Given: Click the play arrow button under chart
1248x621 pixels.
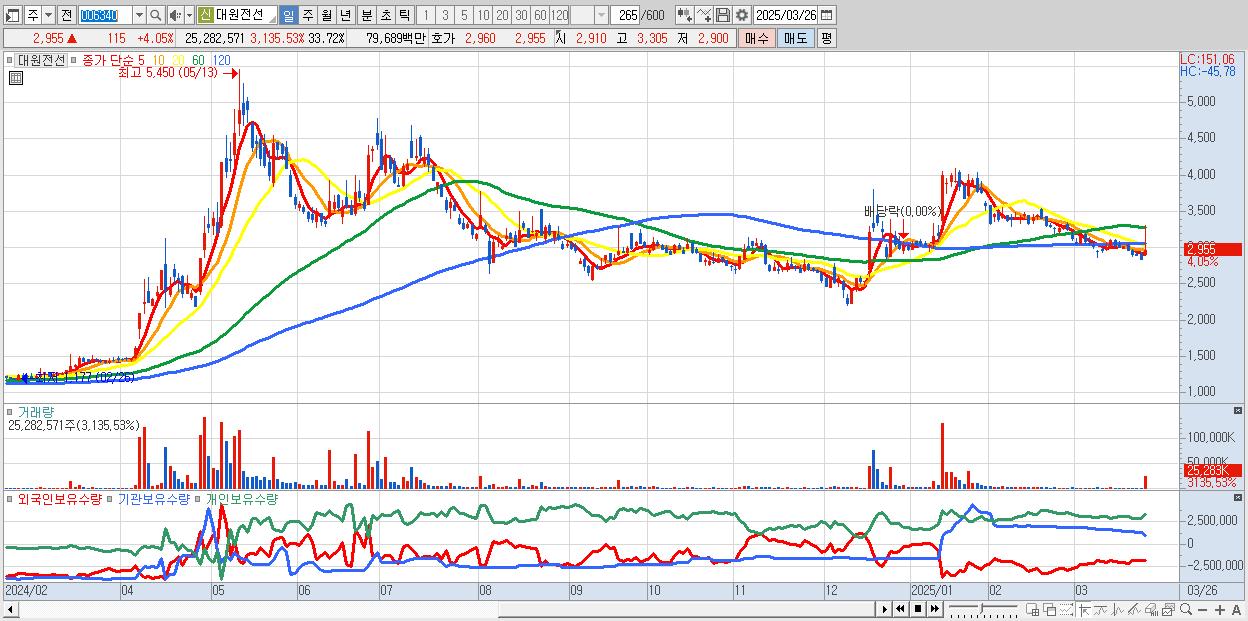Looking at the screenshot, I should click(x=884, y=609).
